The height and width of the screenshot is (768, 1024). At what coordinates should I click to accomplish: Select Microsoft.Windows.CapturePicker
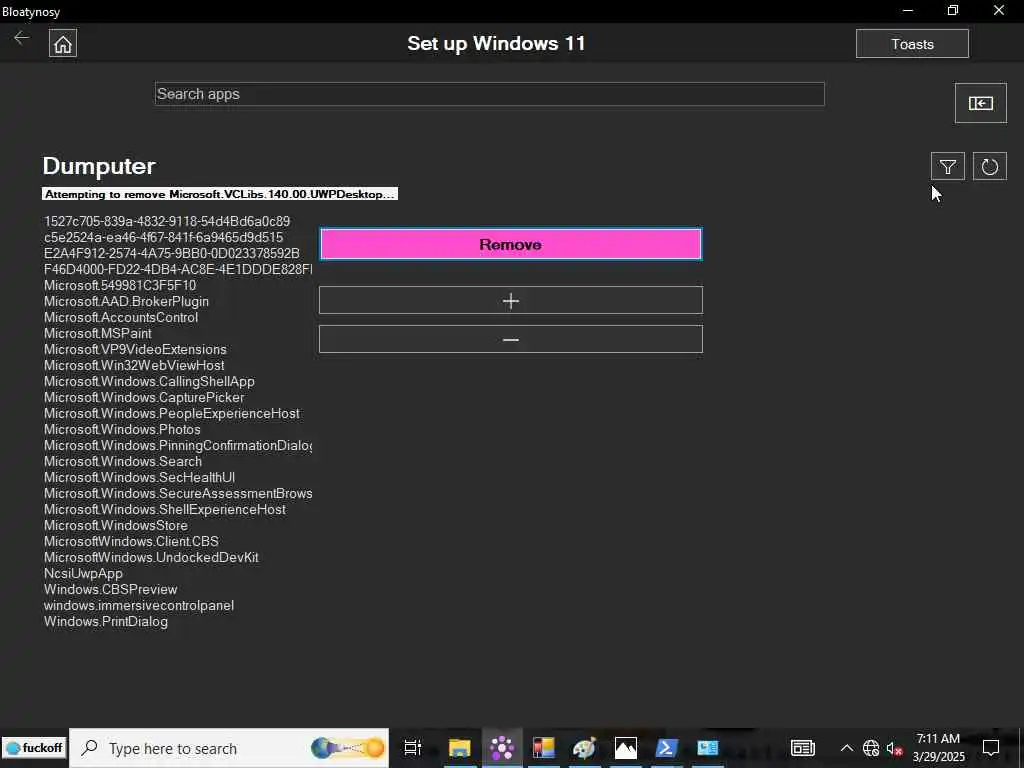144,397
